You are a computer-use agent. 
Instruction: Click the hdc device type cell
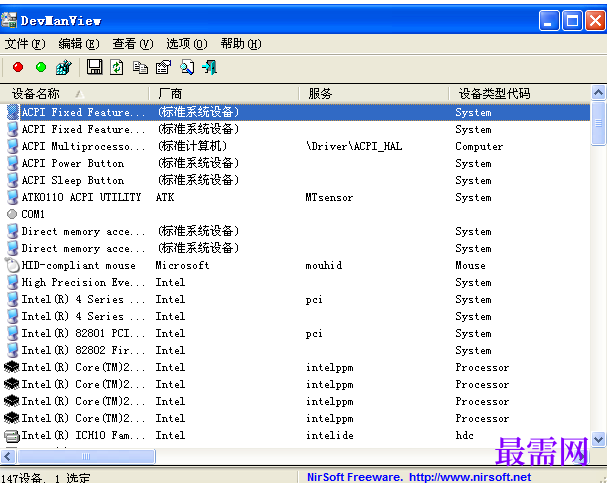coord(465,436)
